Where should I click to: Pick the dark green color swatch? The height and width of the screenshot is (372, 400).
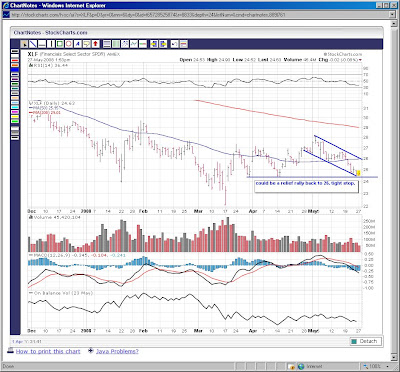[x=15, y=84]
